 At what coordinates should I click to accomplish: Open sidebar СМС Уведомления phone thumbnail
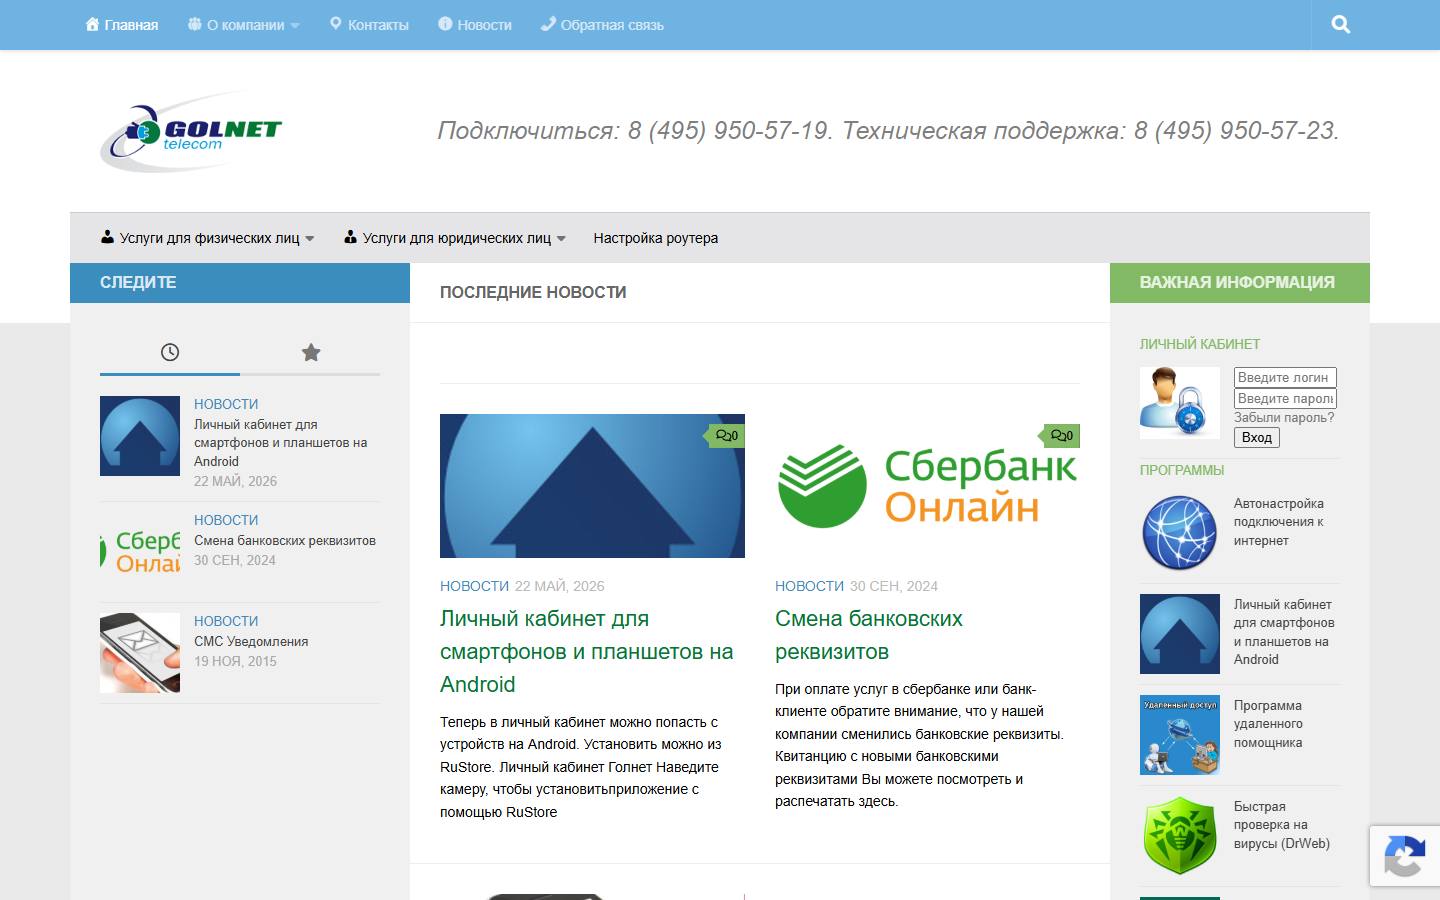pos(140,653)
